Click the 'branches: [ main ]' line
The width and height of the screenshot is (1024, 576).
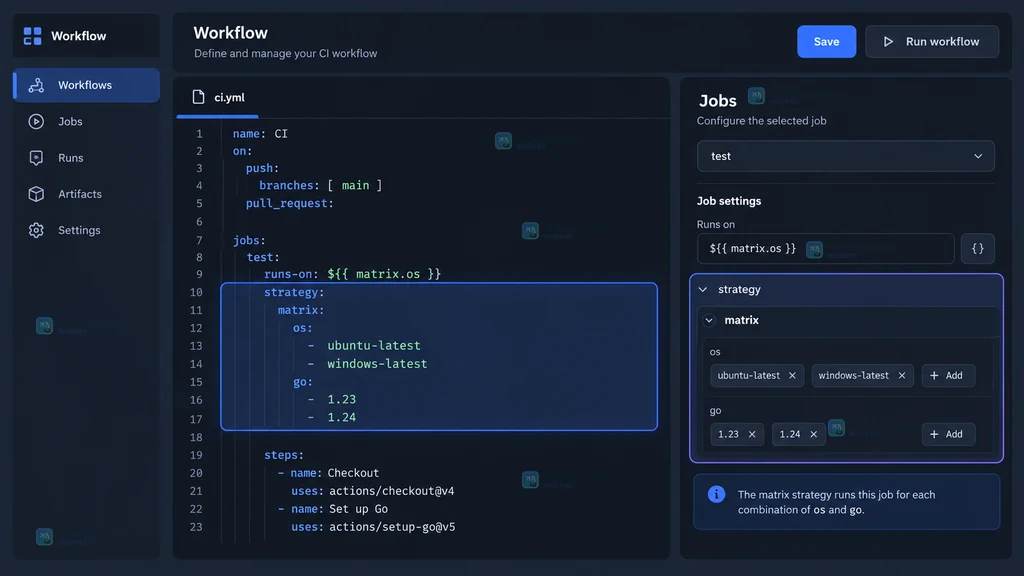320,185
